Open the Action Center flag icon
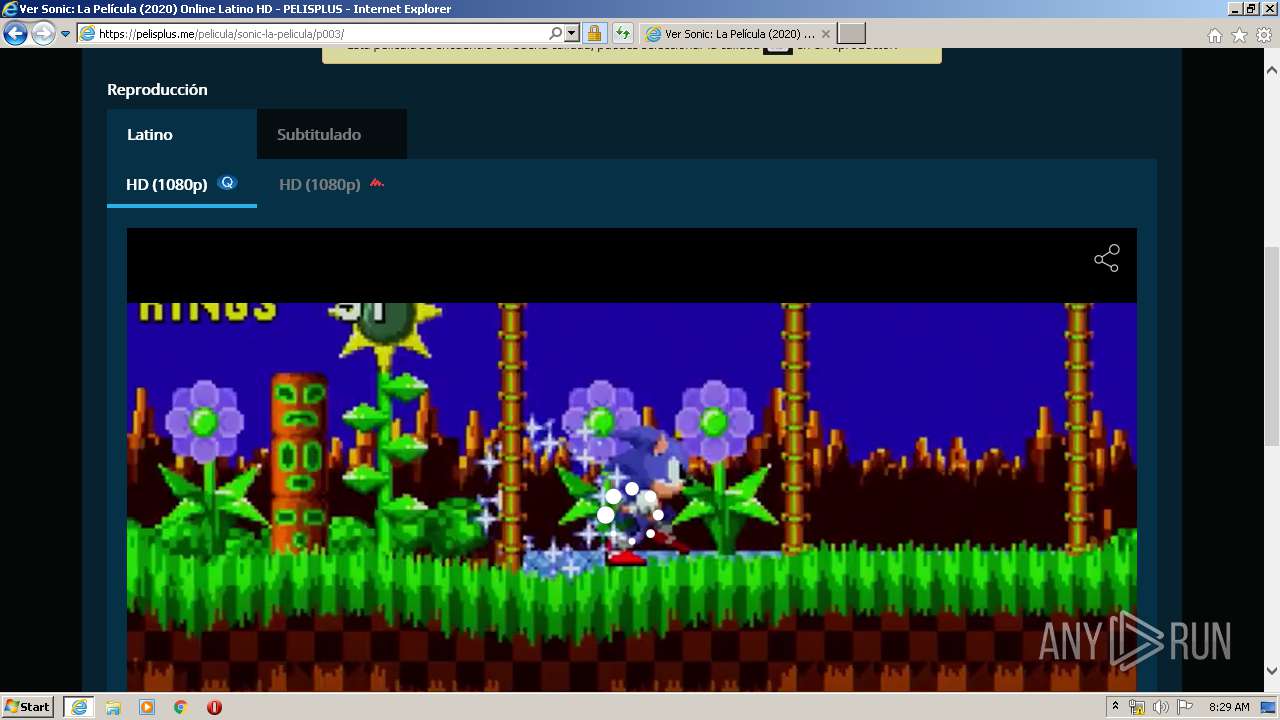Image resolution: width=1280 pixels, height=720 pixels. coord(1185,707)
